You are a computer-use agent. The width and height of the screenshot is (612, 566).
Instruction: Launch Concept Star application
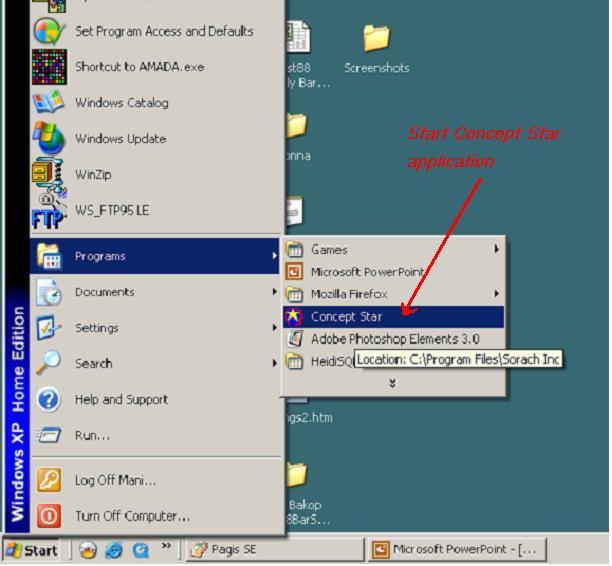pyautogui.click(x=393, y=317)
